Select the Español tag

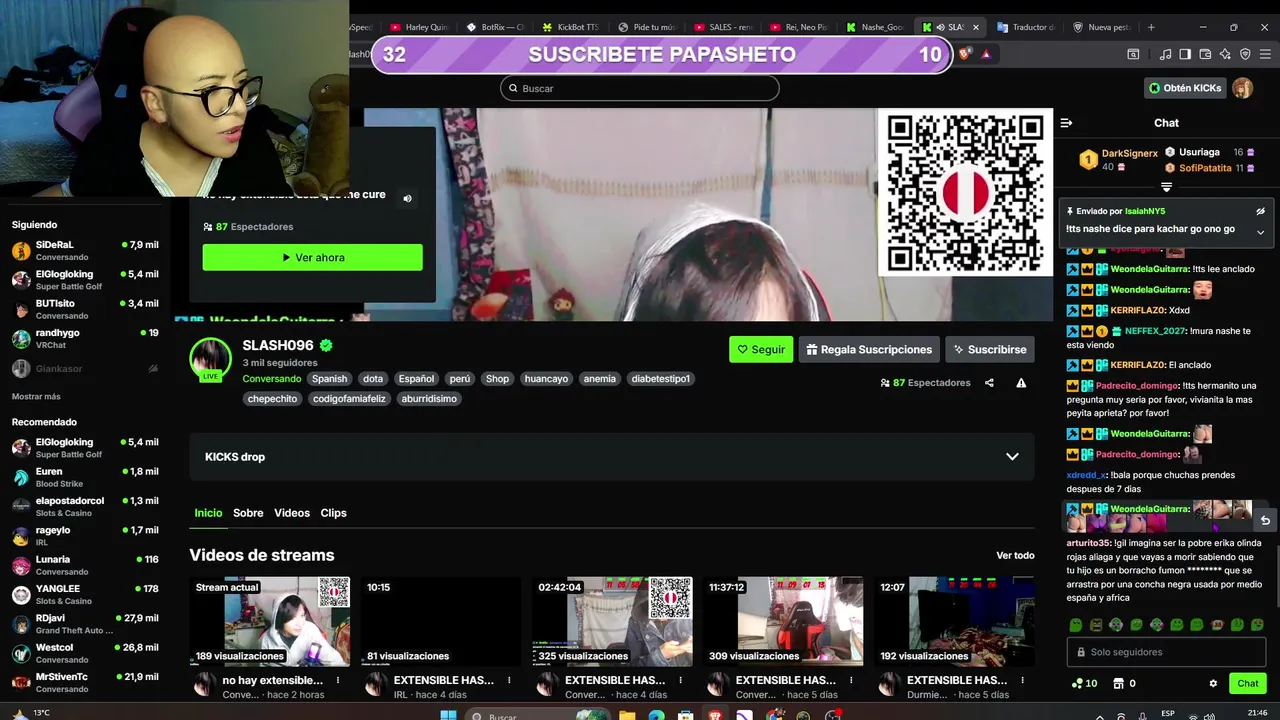tap(416, 379)
